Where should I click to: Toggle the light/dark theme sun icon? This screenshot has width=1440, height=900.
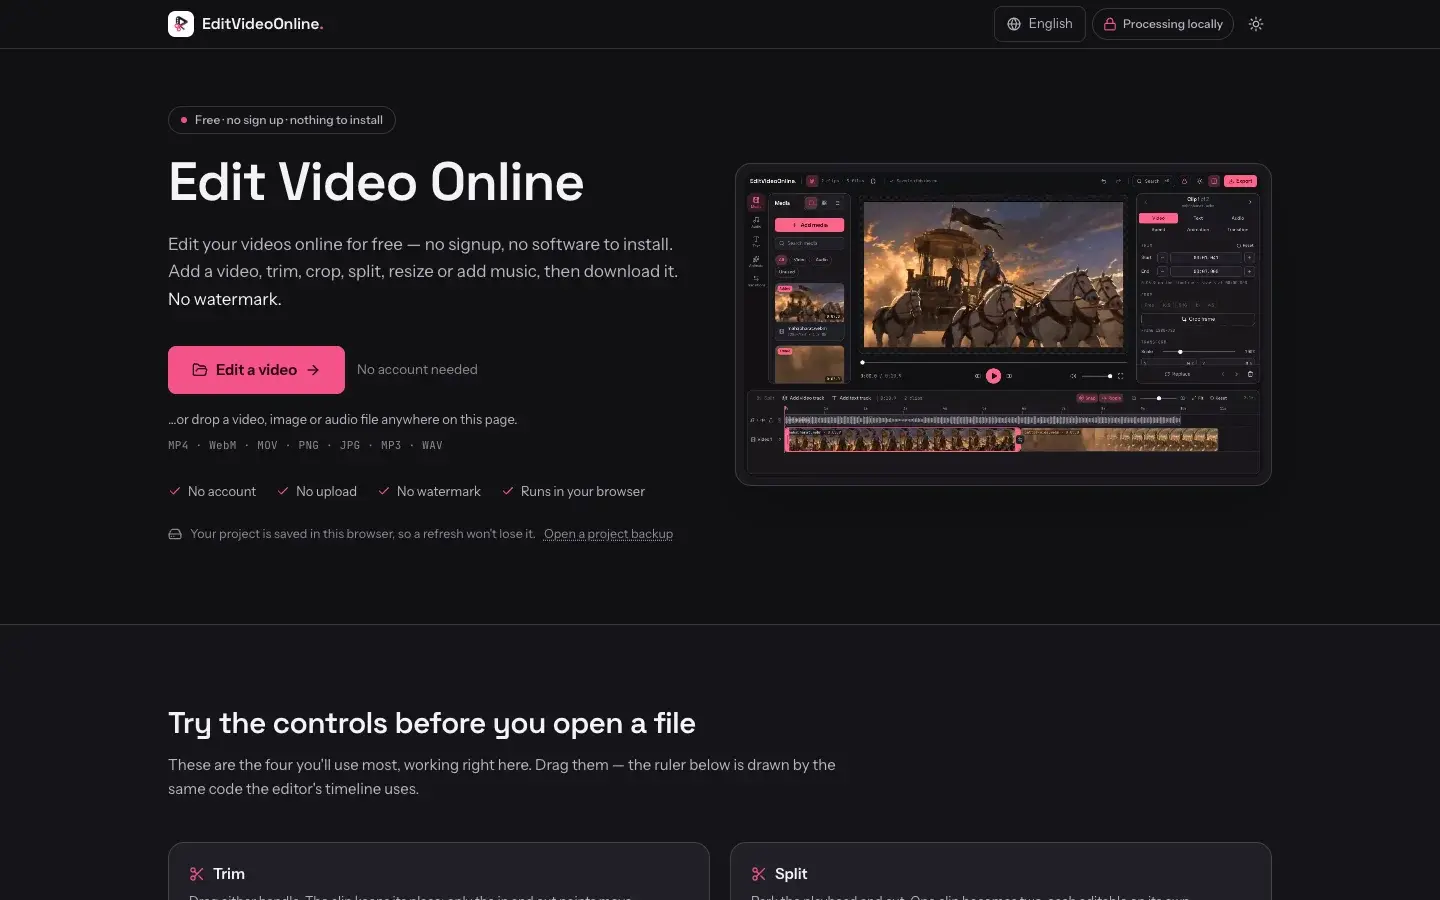(x=1256, y=24)
